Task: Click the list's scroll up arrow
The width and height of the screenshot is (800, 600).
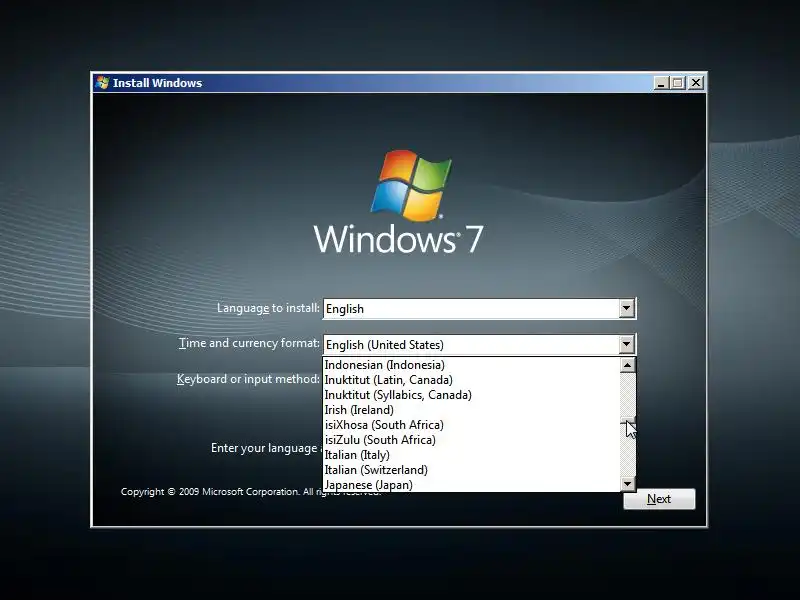Action: [628, 365]
